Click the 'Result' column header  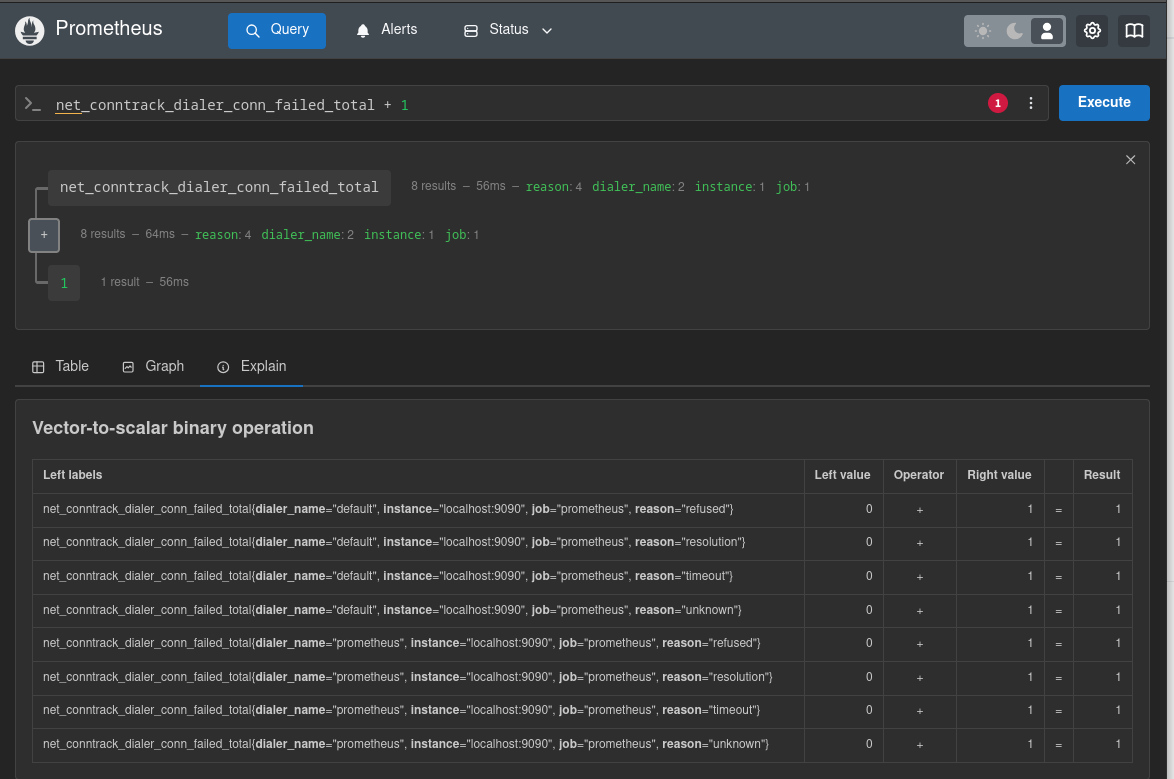coord(1101,475)
